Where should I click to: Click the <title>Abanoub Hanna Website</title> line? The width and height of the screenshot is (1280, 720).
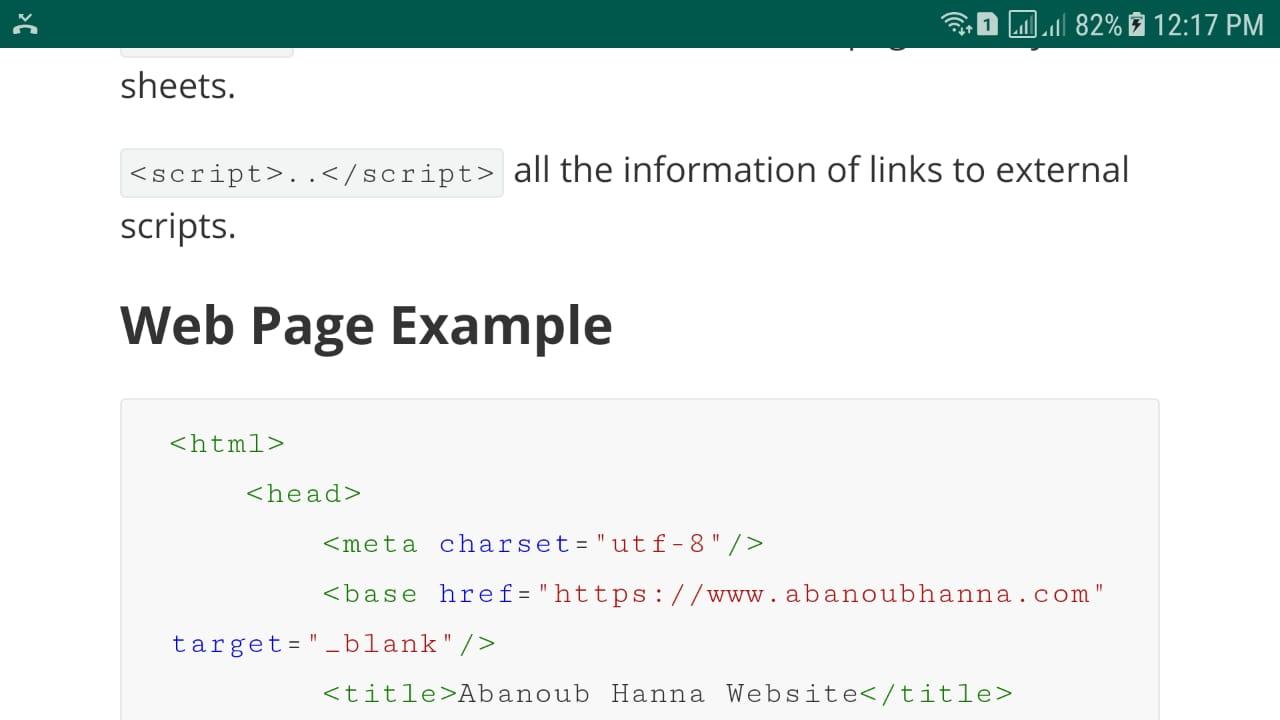(x=668, y=693)
